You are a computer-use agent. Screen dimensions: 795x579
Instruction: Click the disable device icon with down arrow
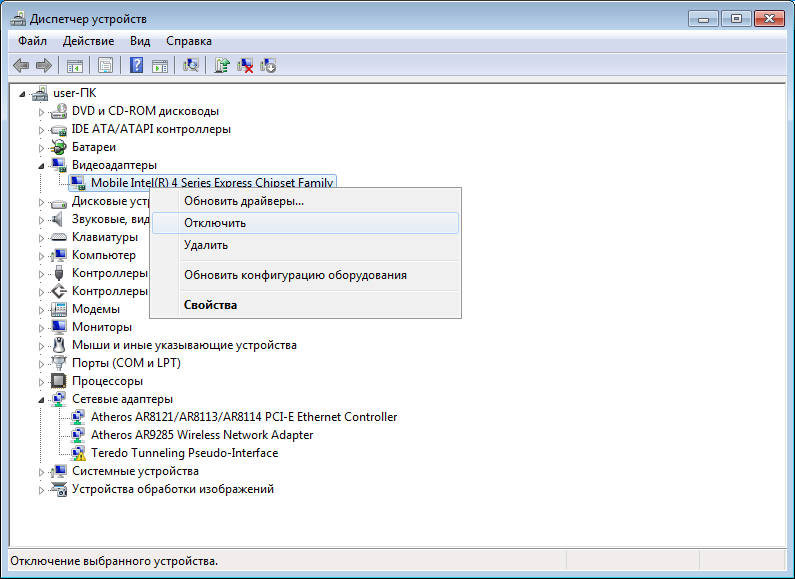(x=268, y=65)
